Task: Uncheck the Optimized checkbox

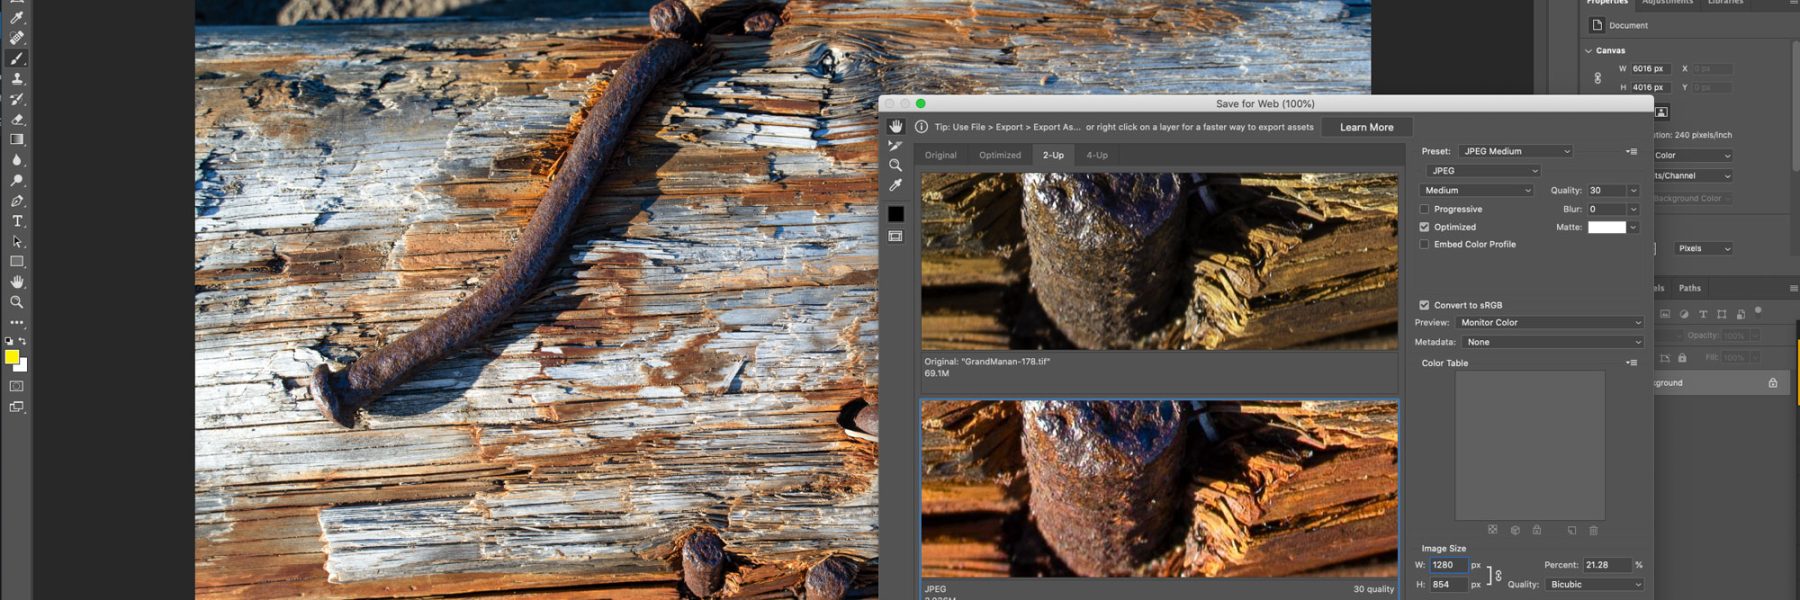Action: 1424,227
